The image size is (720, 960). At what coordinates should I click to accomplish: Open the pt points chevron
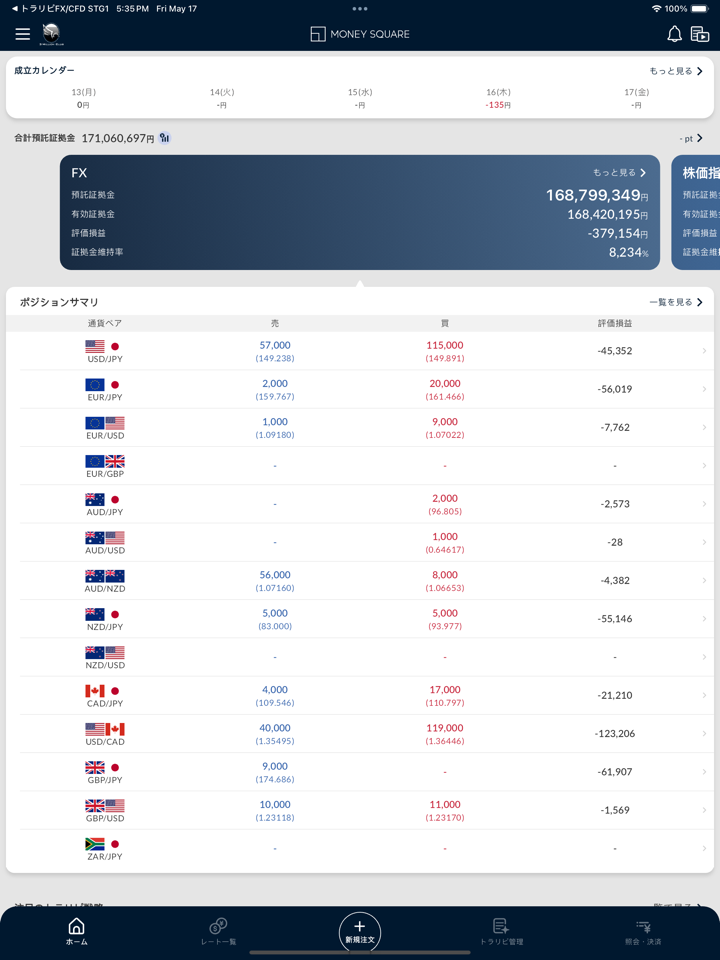pyautogui.click(x=692, y=138)
